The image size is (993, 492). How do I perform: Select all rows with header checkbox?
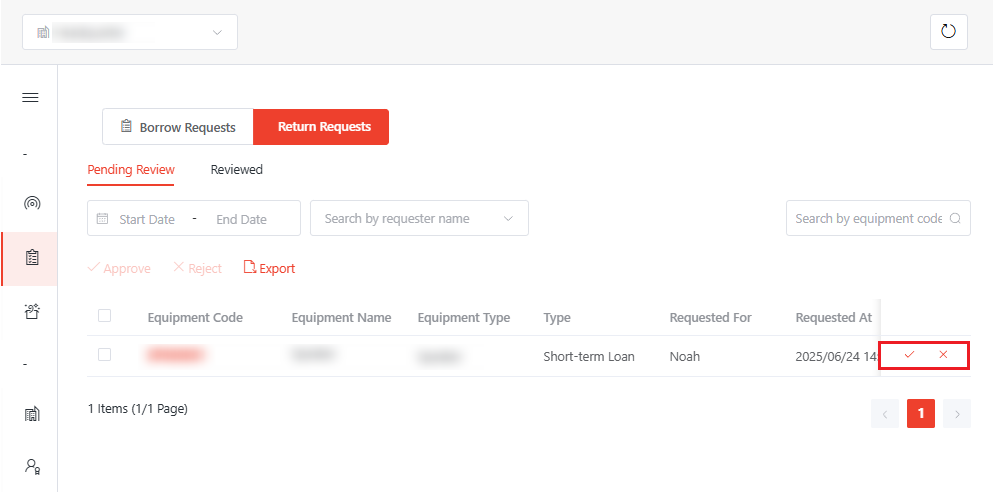click(104, 315)
